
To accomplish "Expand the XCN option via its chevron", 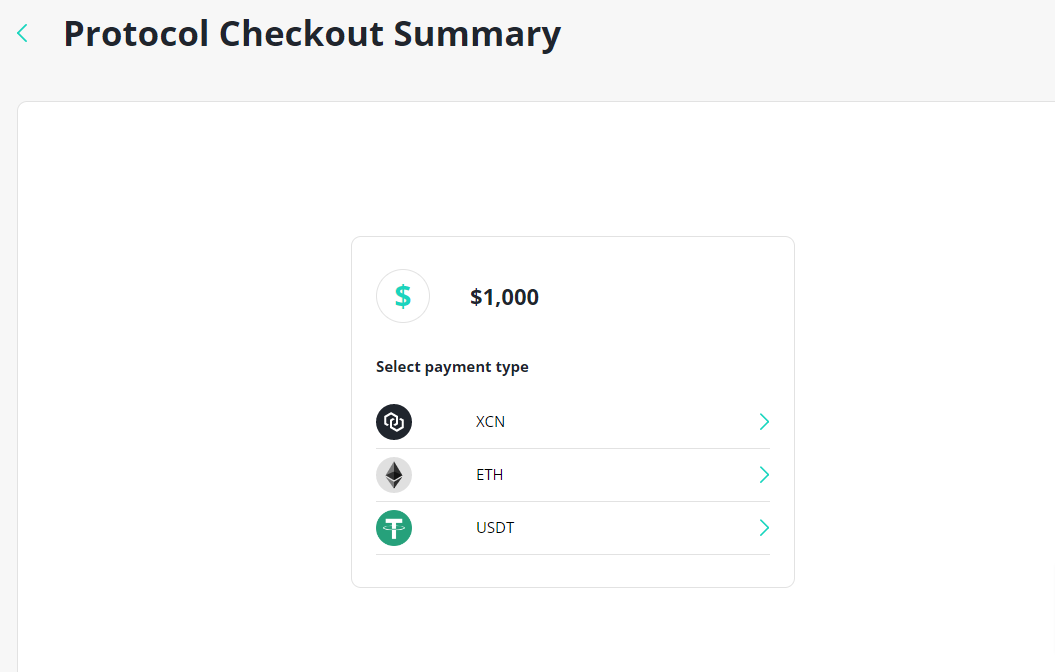I will [764, 422].
